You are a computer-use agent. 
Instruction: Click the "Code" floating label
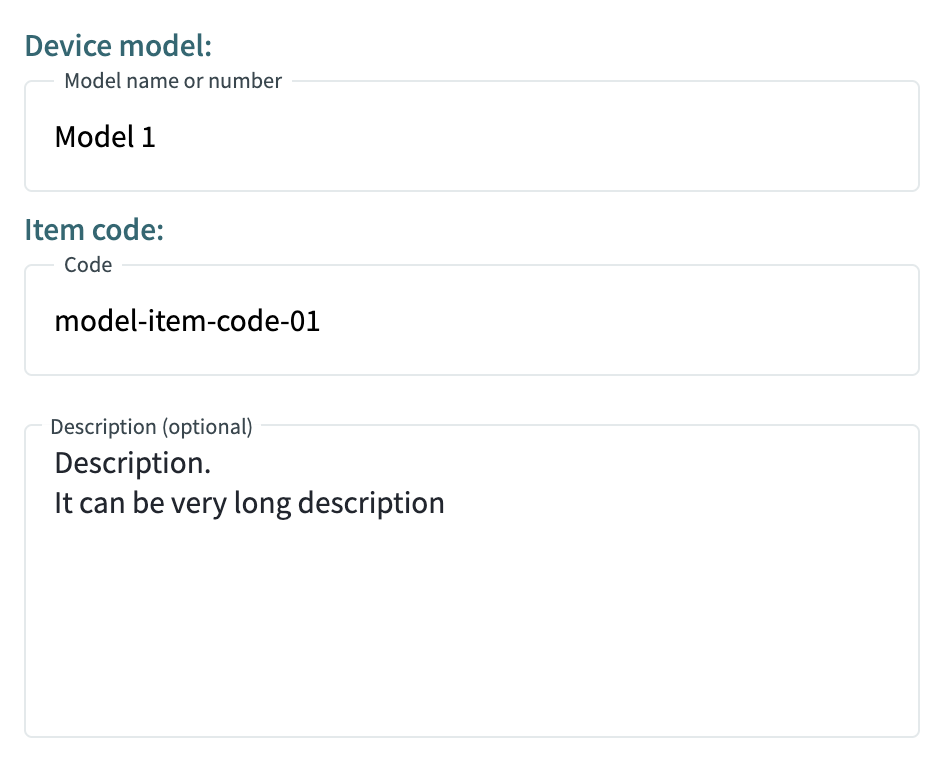(x=88, y=265)
